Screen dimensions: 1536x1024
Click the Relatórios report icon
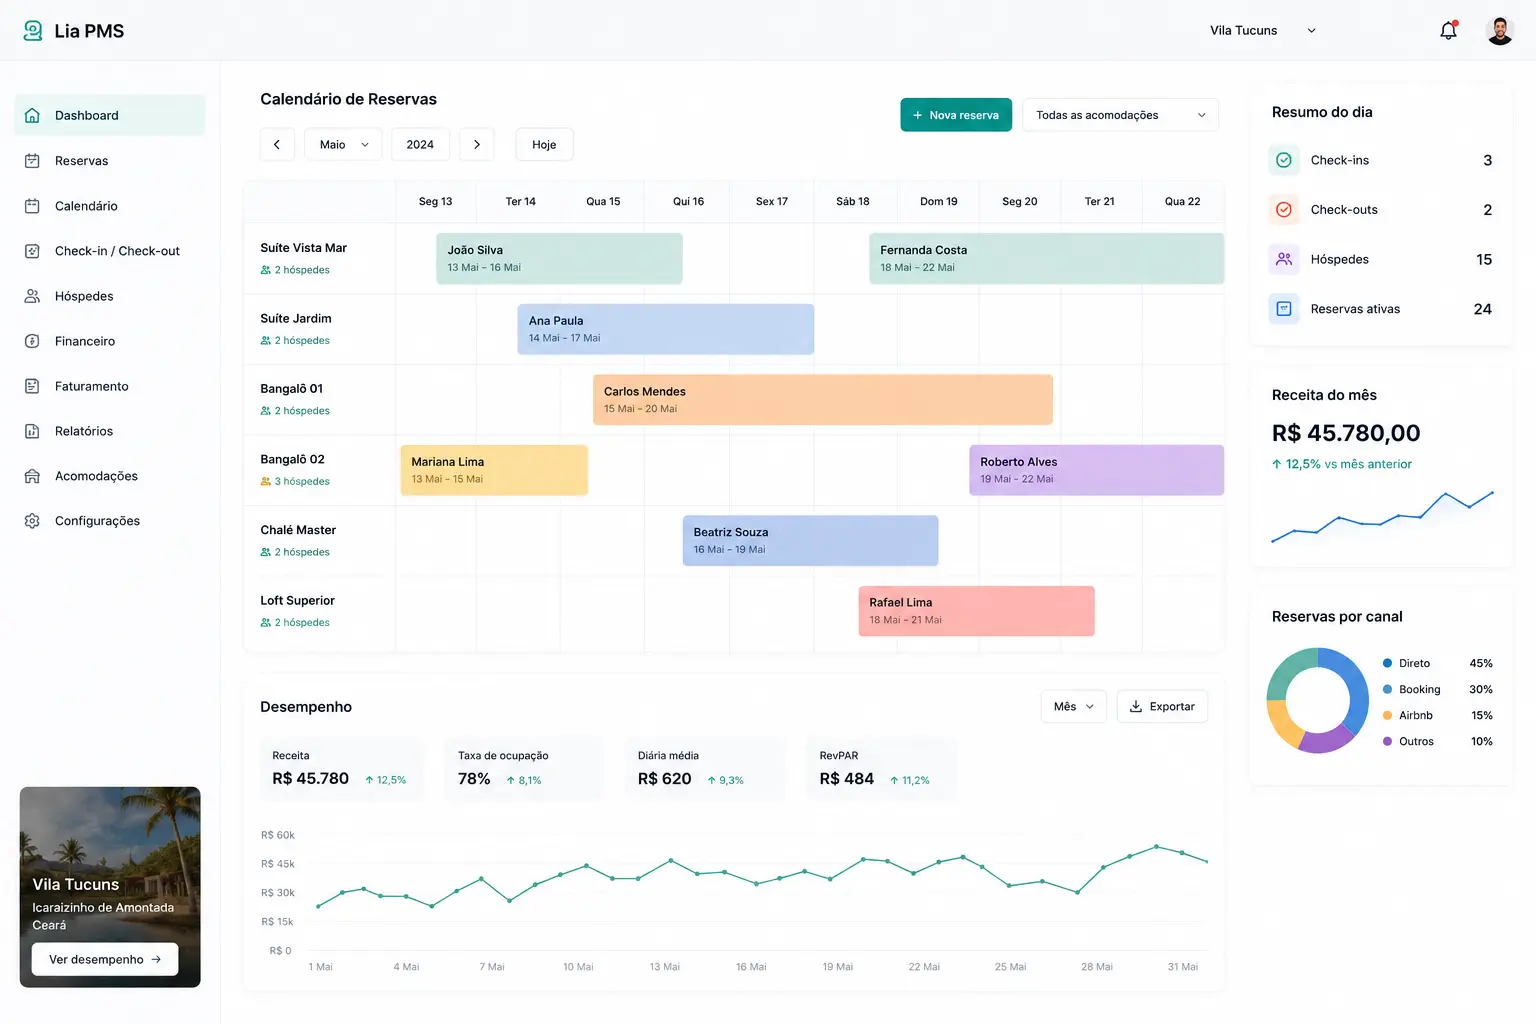click(x=32, y=431)
